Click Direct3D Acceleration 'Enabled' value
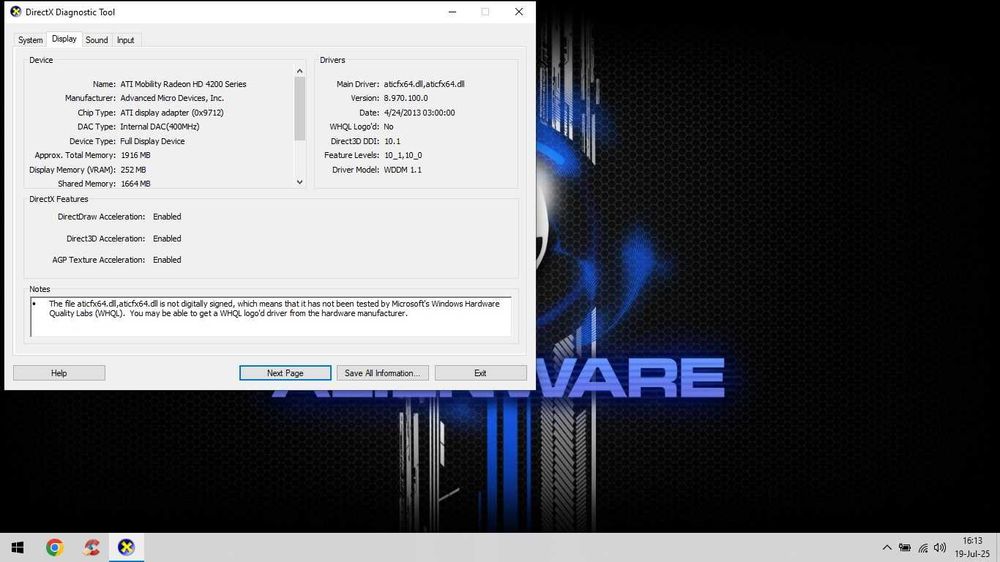 pyautogui.click(x=167, y=239)
